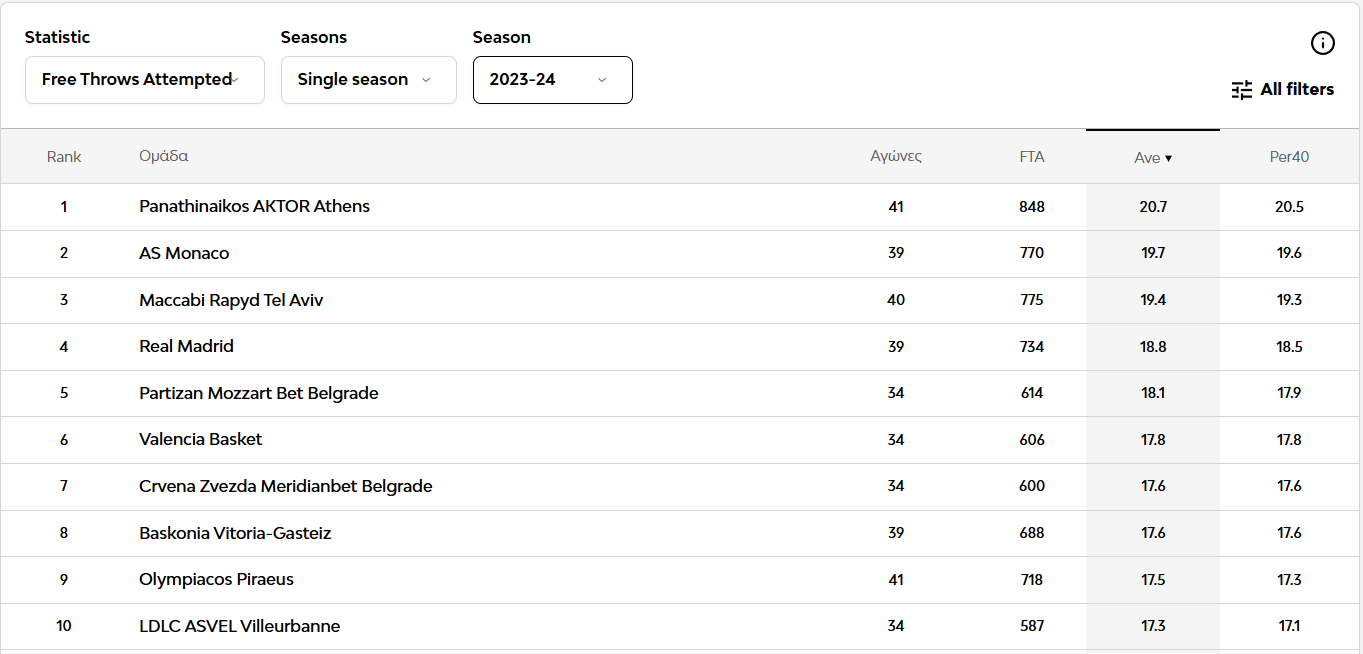
Task: Click the Real Madrid team name
Action: [x=186, y=347]
